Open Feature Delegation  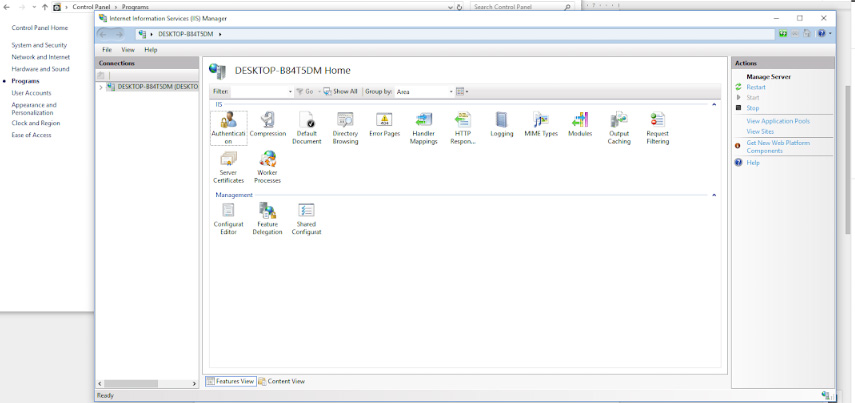pyautogui.click(x=268, y=219)
